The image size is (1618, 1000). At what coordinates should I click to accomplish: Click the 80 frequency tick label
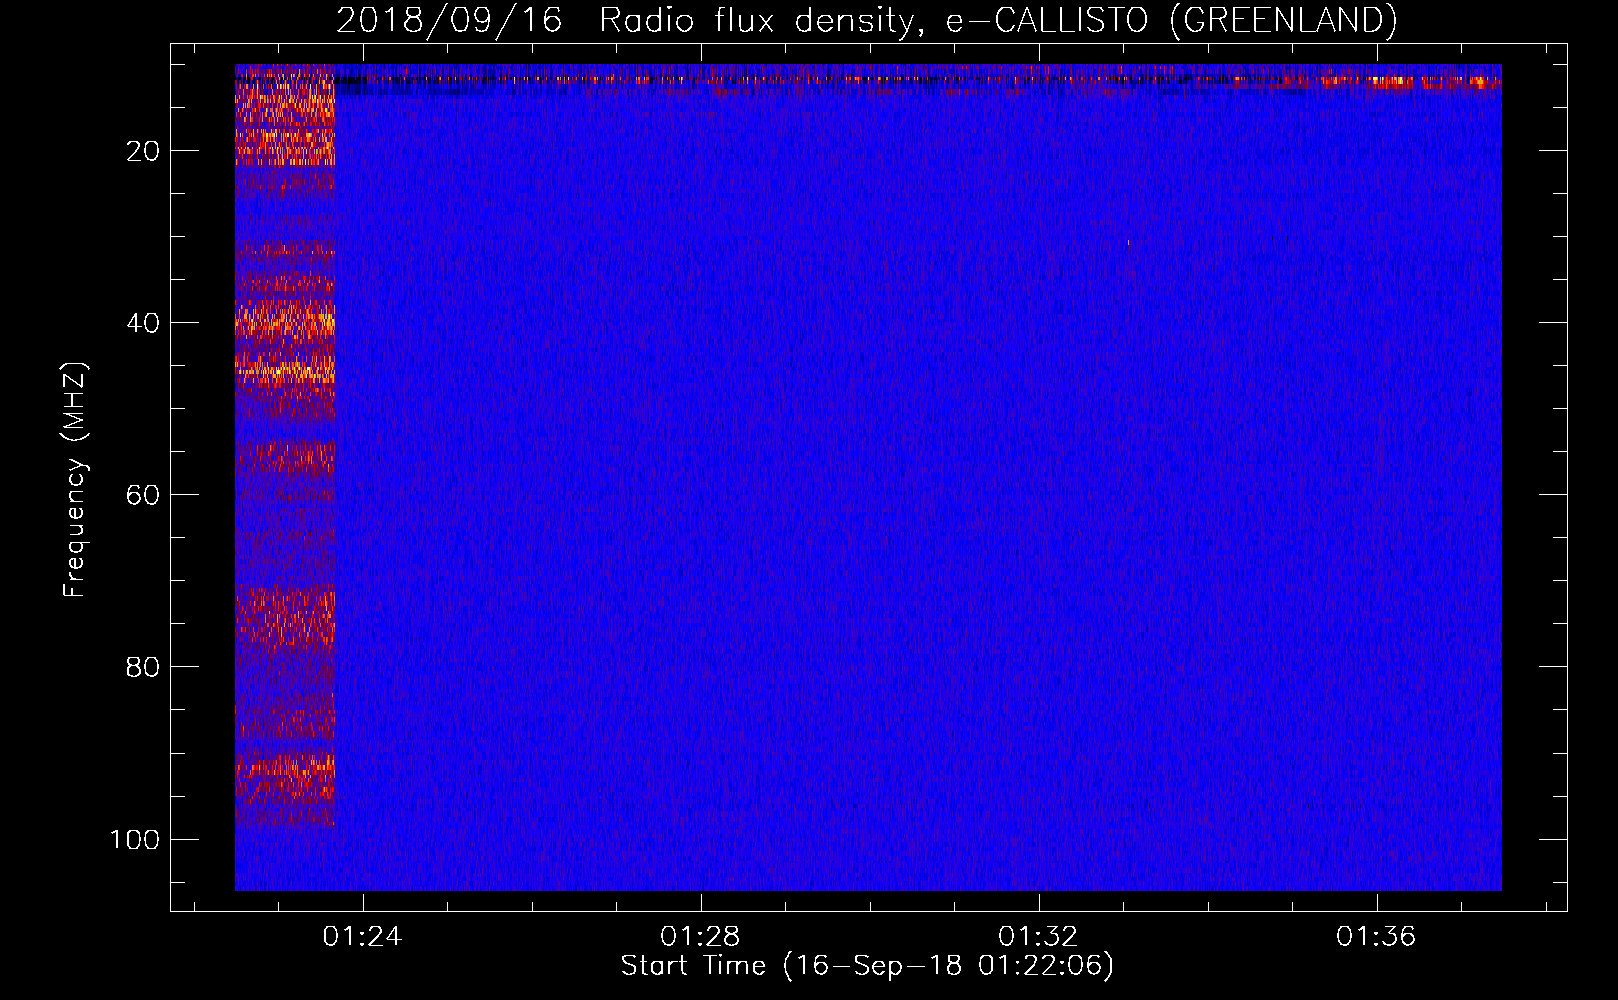[143, 667]
